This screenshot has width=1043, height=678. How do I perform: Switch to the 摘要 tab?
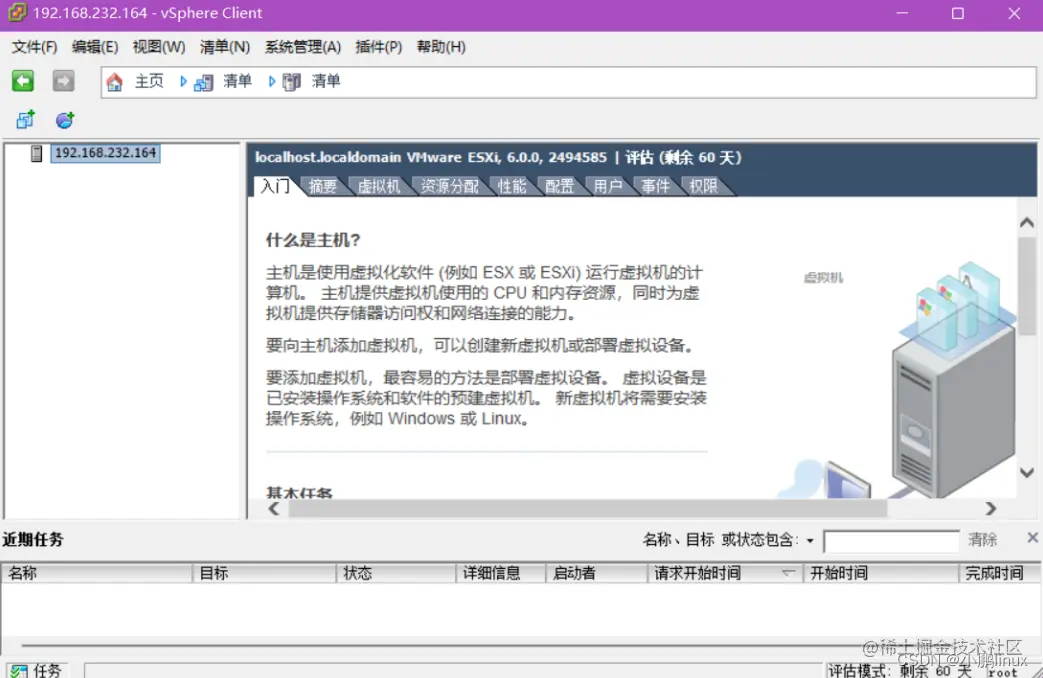323,186
